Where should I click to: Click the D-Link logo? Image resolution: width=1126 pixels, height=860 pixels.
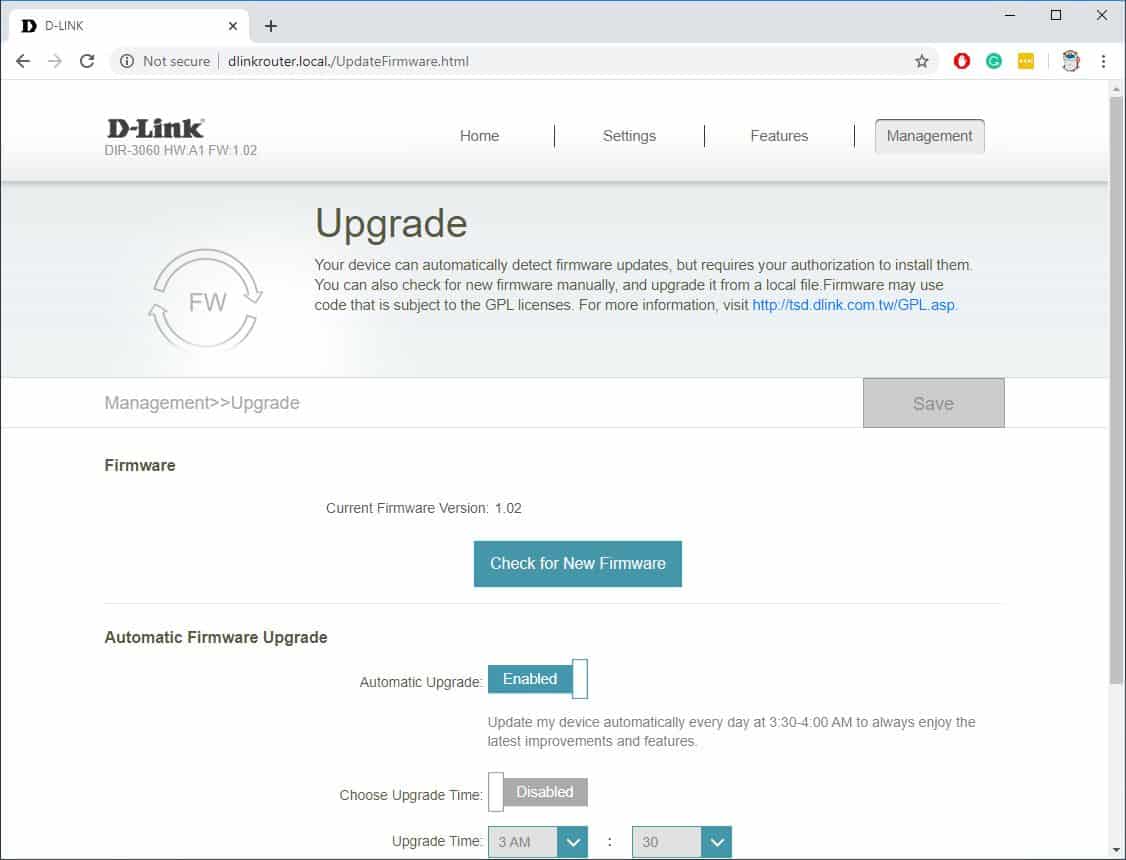click(x=155, y=129)
